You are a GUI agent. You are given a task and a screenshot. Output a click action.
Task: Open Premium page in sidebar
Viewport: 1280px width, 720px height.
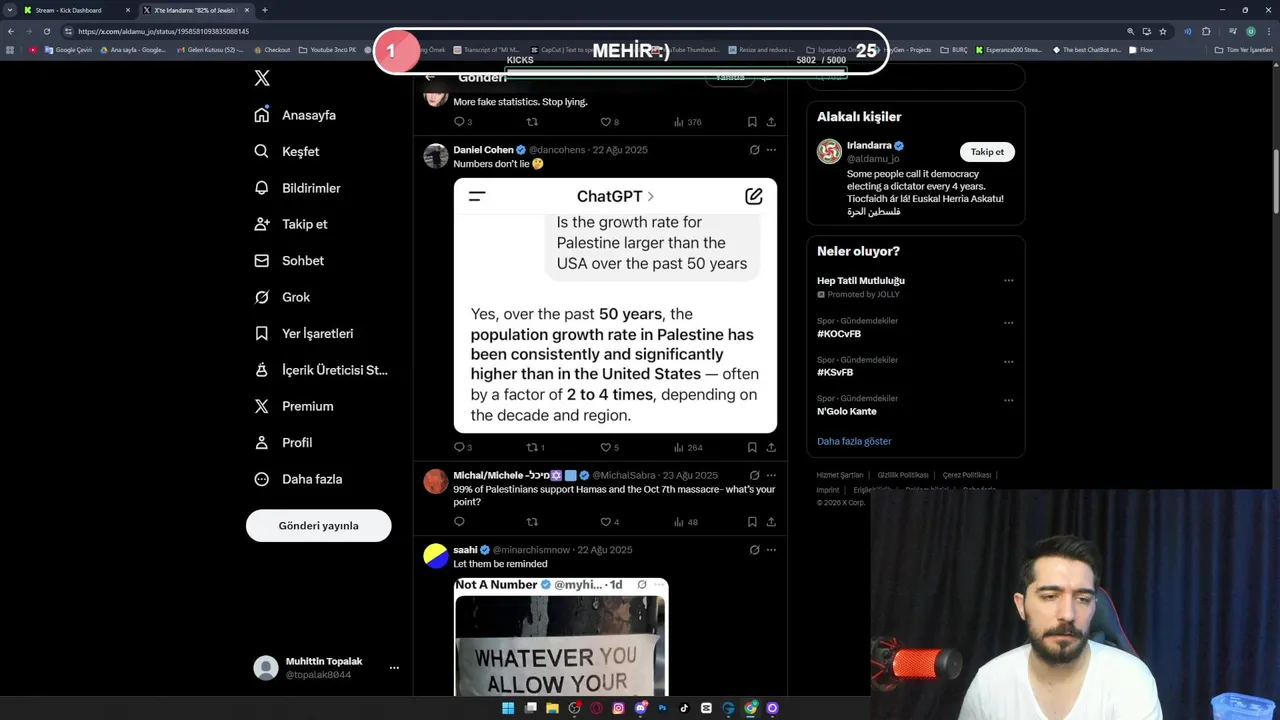(x=293, y=406)
